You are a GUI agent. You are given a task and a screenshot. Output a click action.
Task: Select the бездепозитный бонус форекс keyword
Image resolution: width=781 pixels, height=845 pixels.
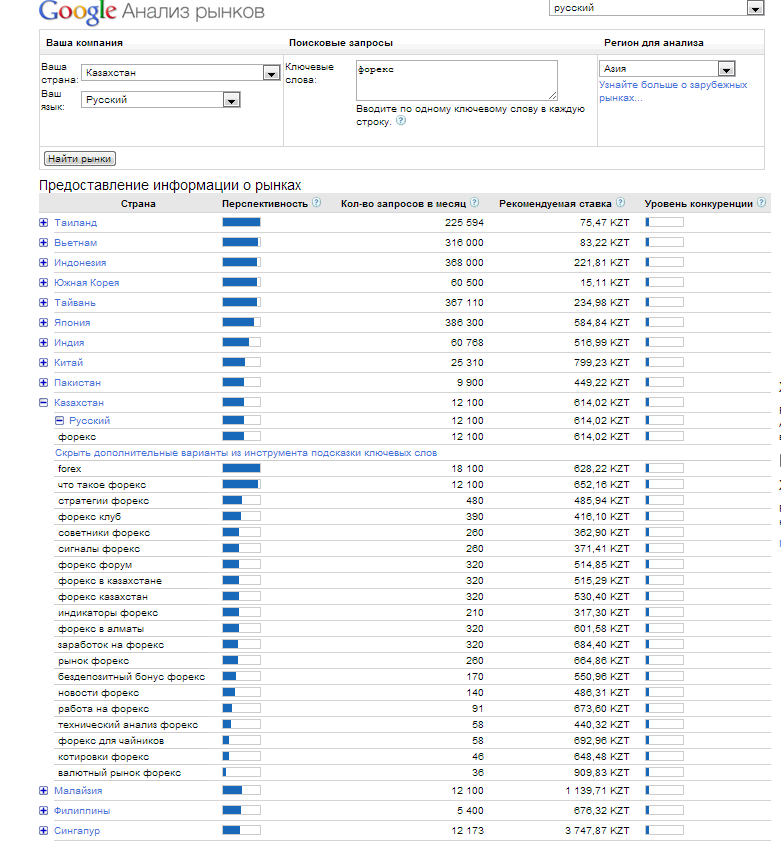pos(132,677)
